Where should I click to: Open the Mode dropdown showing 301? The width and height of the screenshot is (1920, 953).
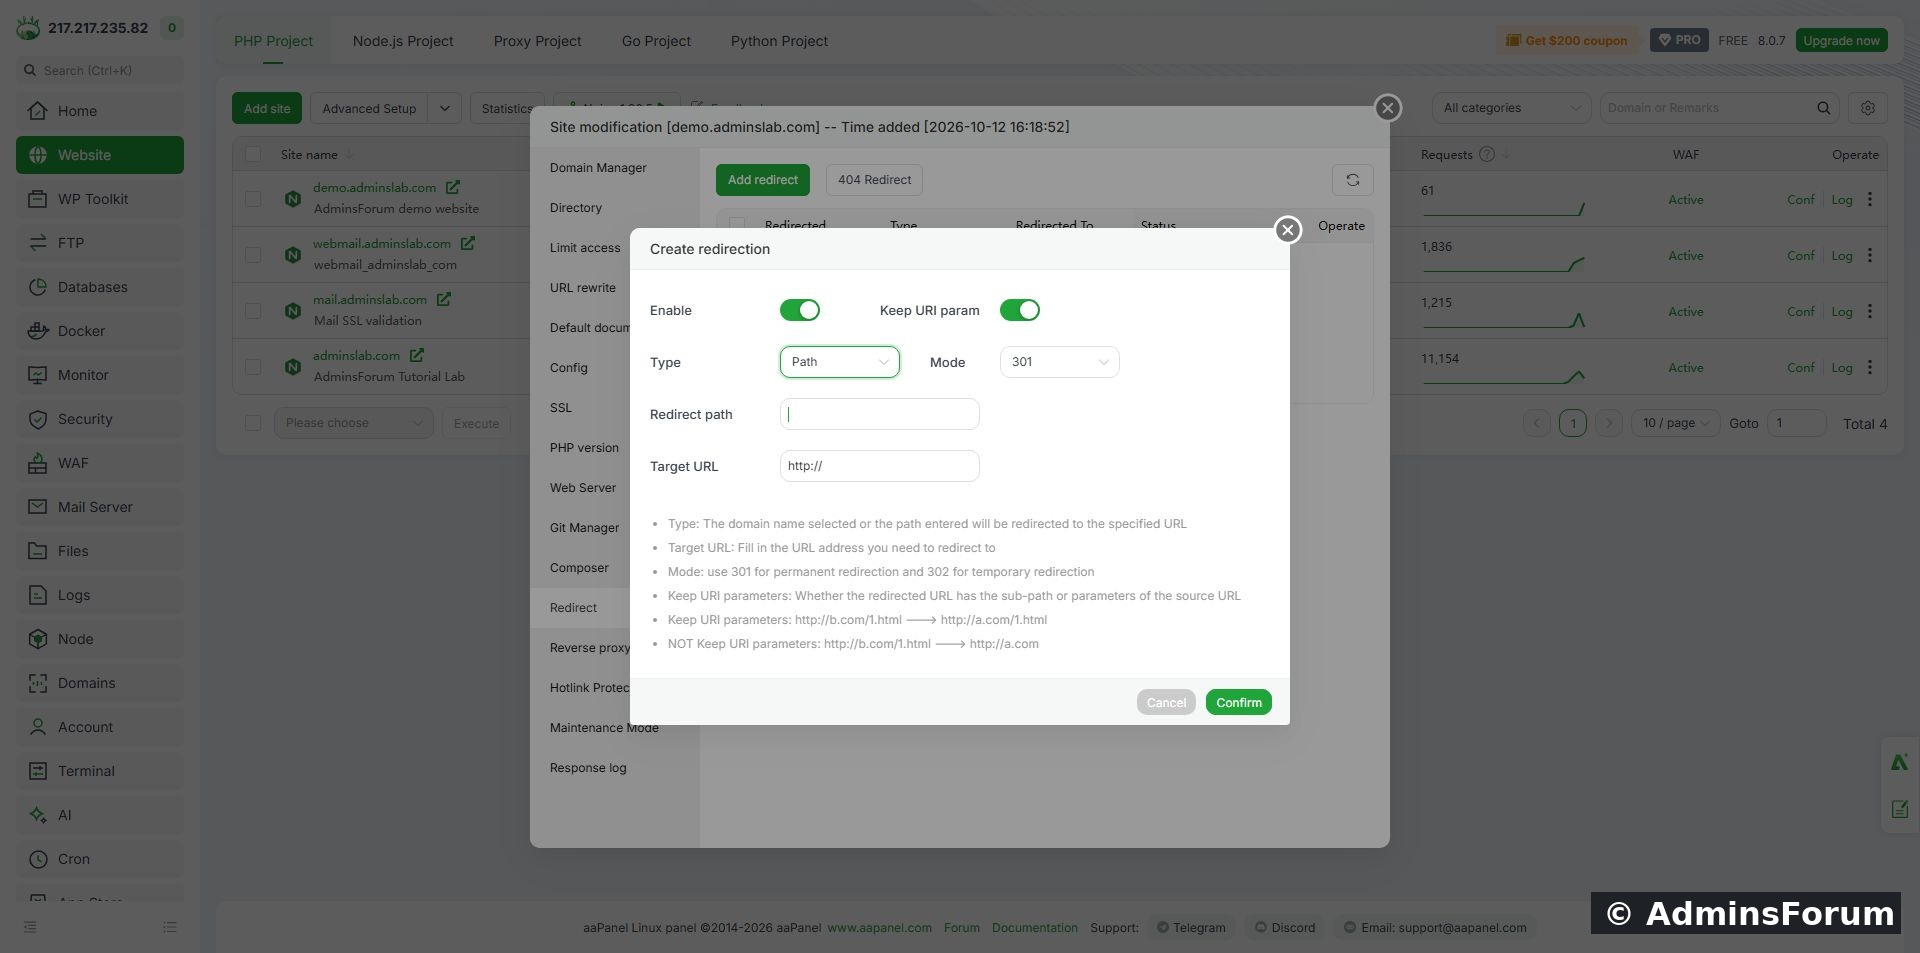(1059, 362)
